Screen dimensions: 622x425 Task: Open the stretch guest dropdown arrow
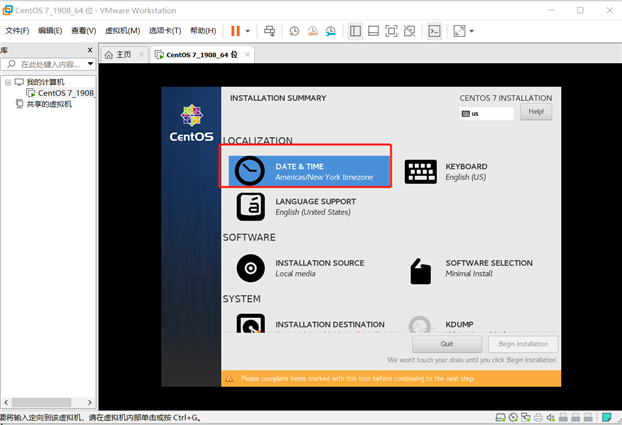(x=472, y=31)
